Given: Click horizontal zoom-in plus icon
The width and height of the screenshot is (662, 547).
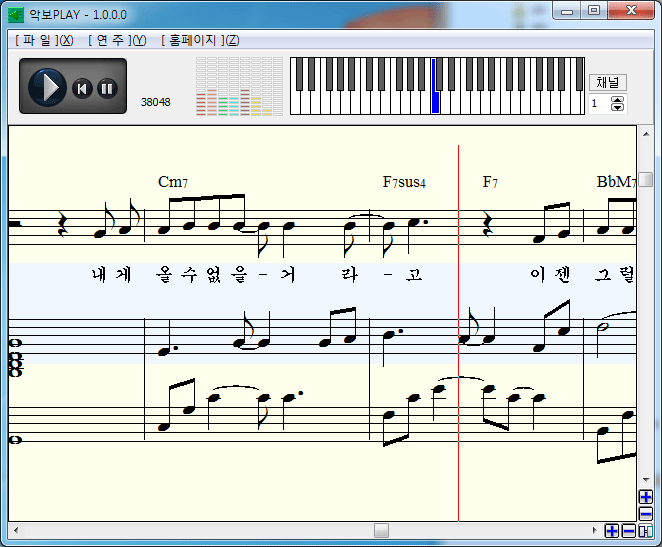Looking at the screenshot, I should tap(612, 531).
